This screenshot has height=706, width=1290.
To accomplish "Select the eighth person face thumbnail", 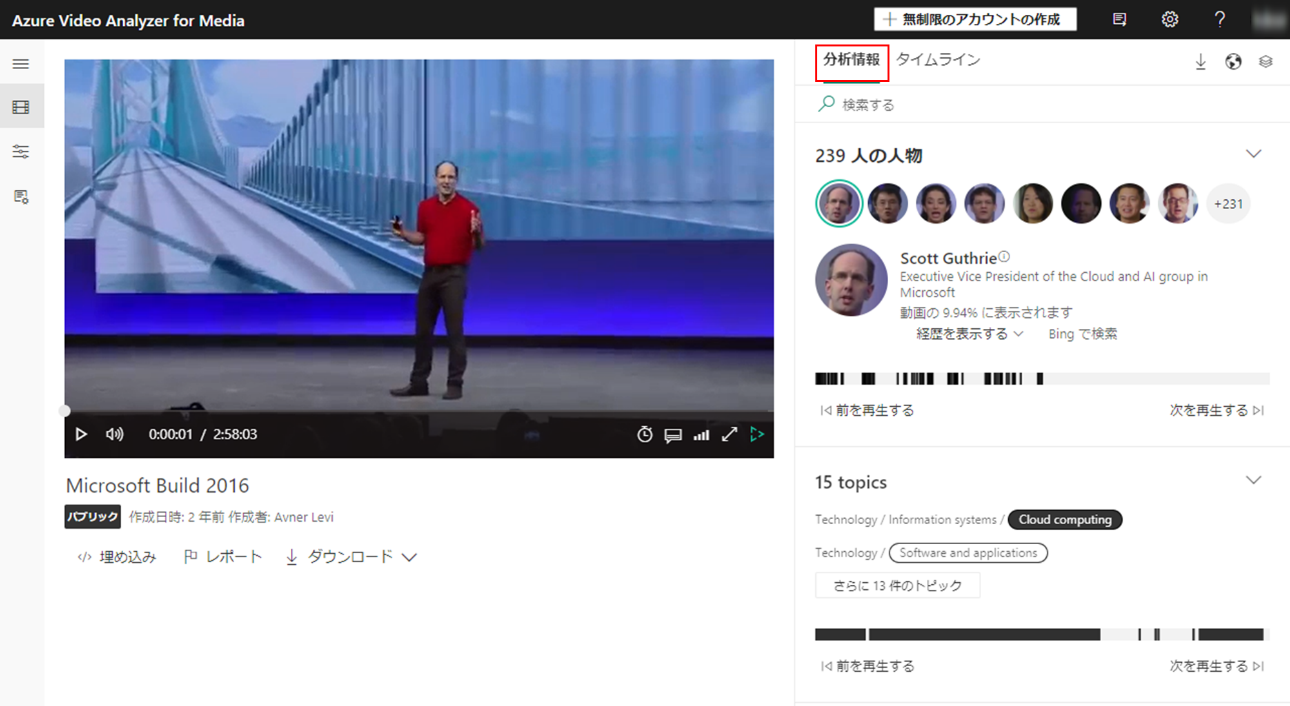I will tap(1178, 204).
